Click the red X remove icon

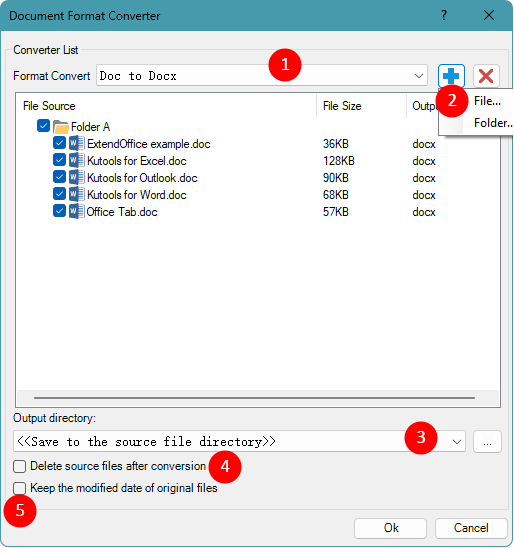(x=486, y=75)
